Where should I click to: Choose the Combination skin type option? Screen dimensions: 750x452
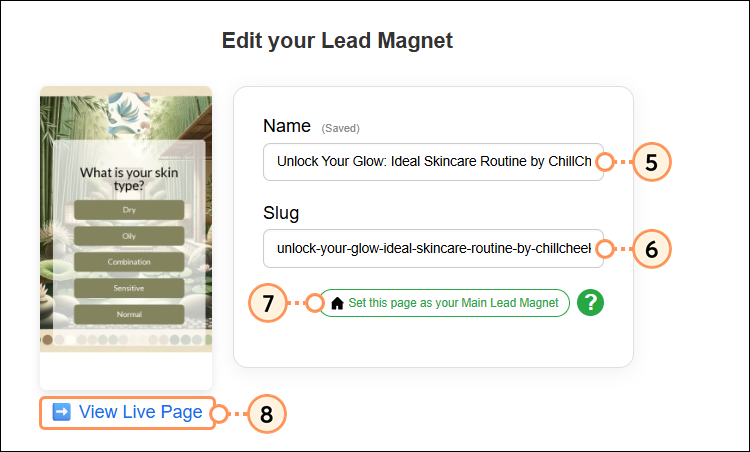[x=129, y=262]
